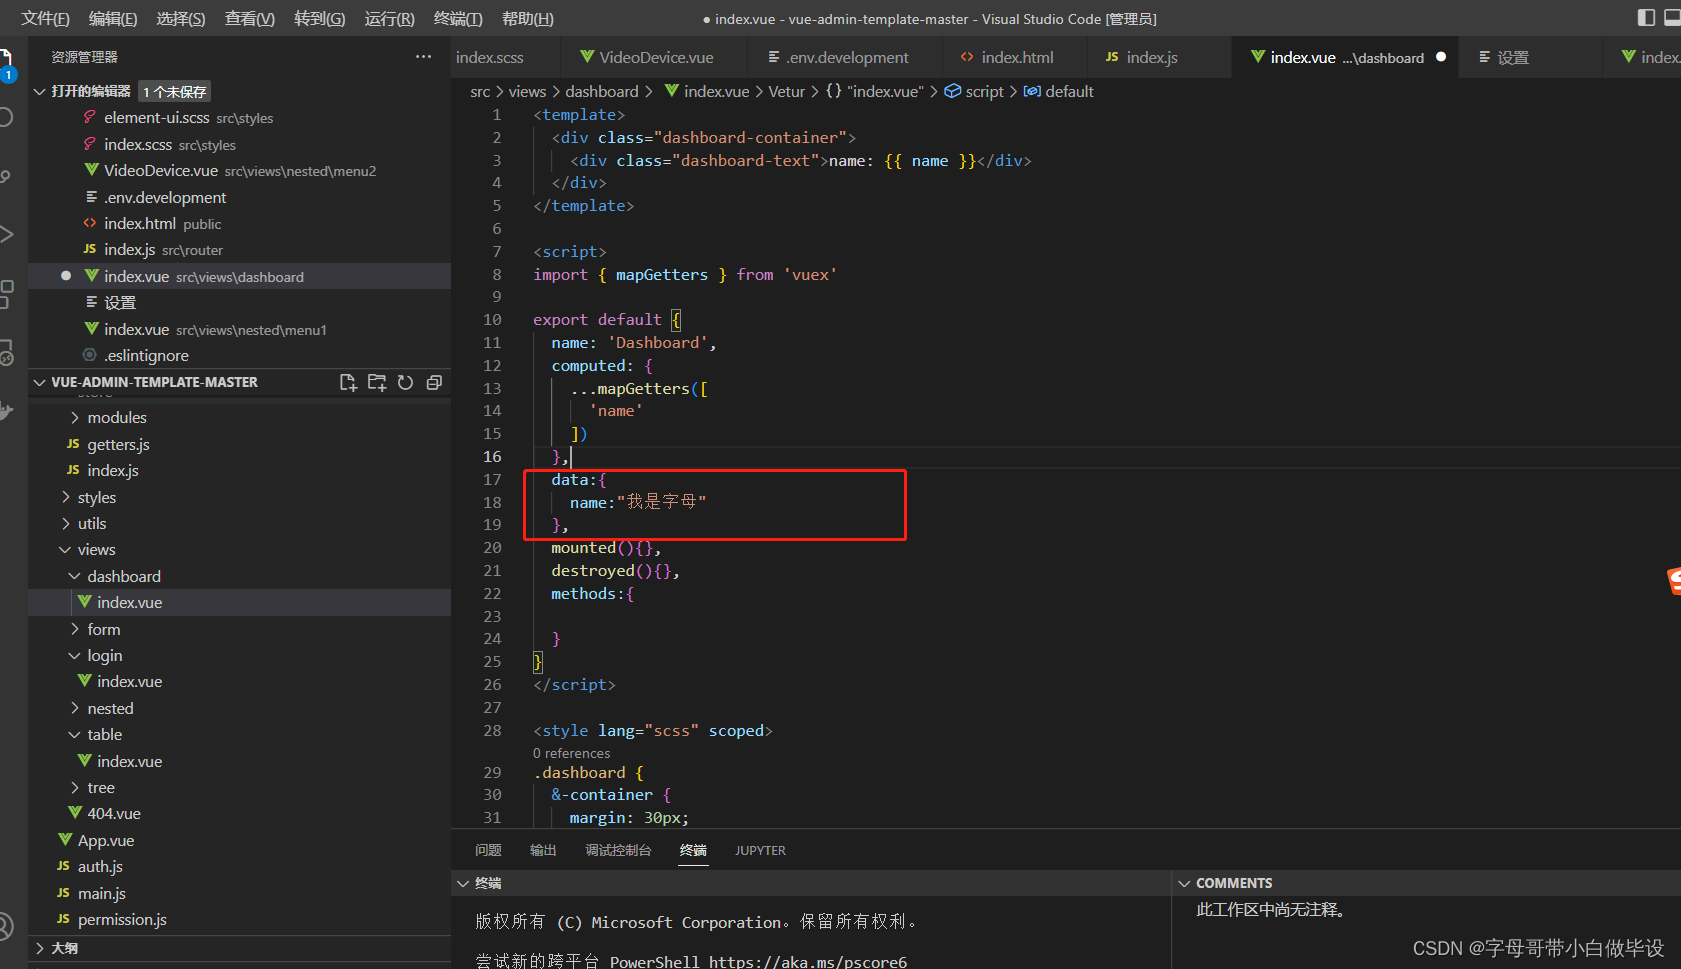This screenshot has width=1681, height=969.
Task: Open 帮助 menu
Action: point(528,18)
